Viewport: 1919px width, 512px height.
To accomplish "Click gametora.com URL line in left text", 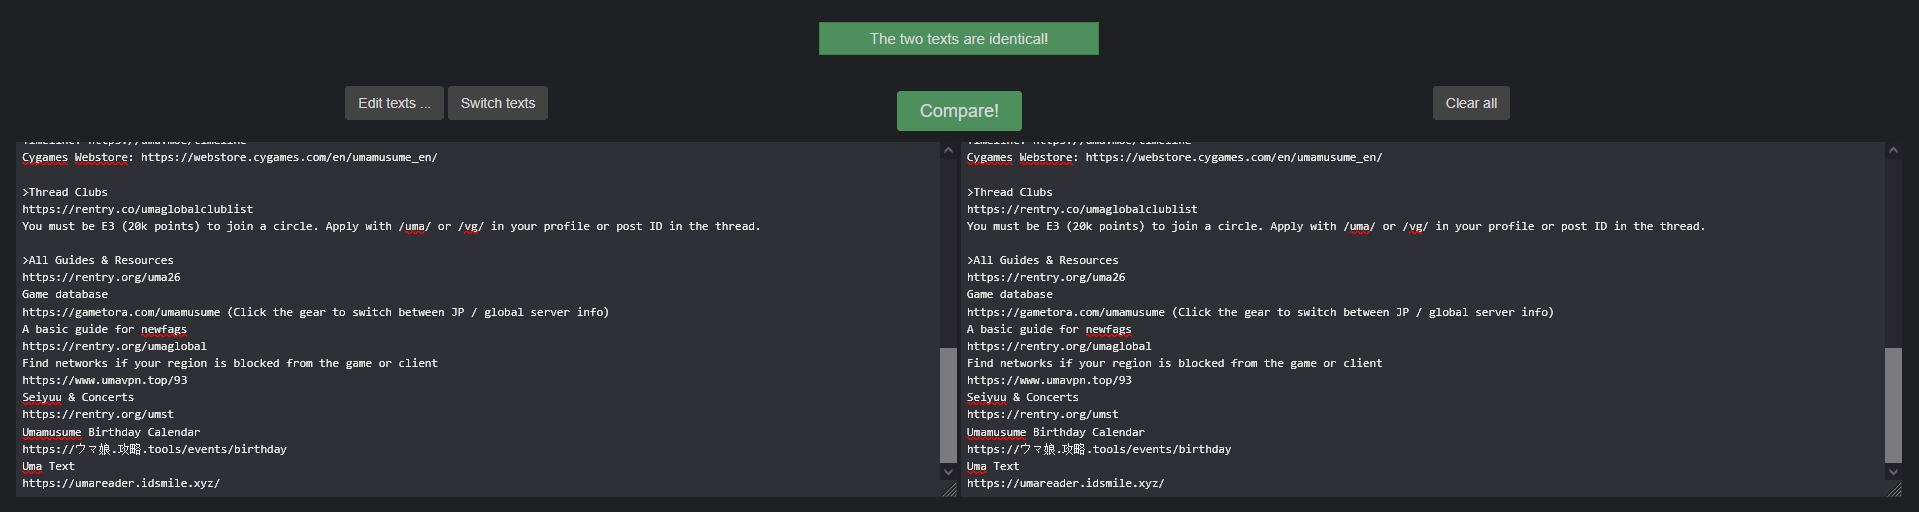I will click(x=316, y=312).
